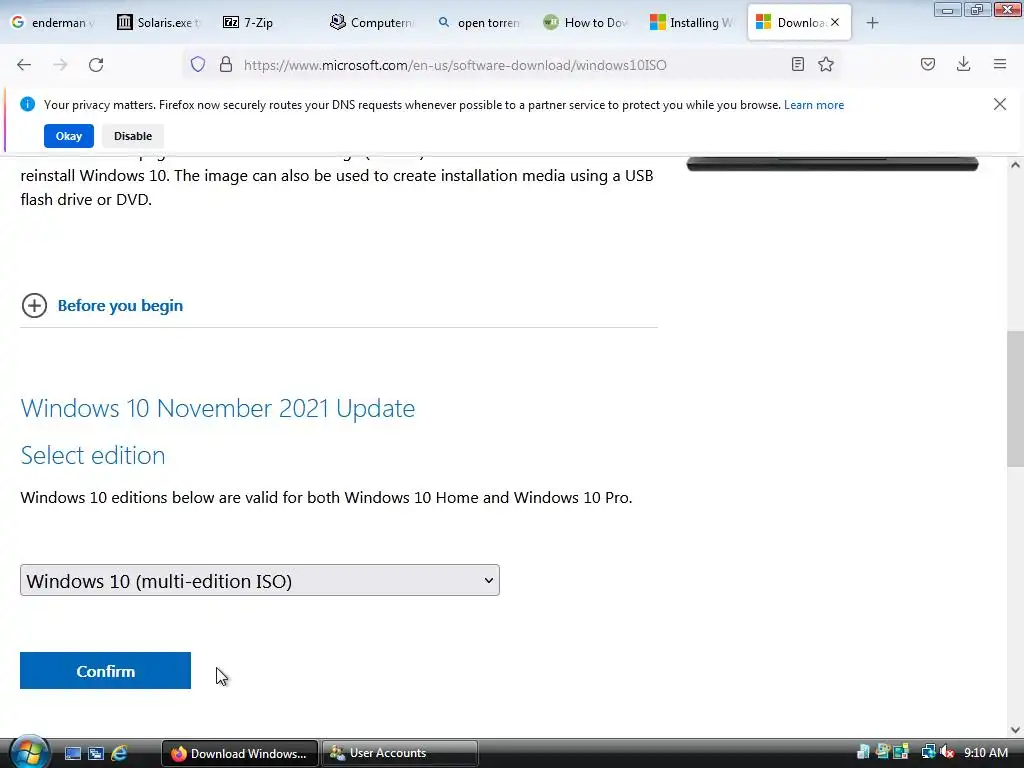Click Switch between windows quick launch icon

[96, 754]
